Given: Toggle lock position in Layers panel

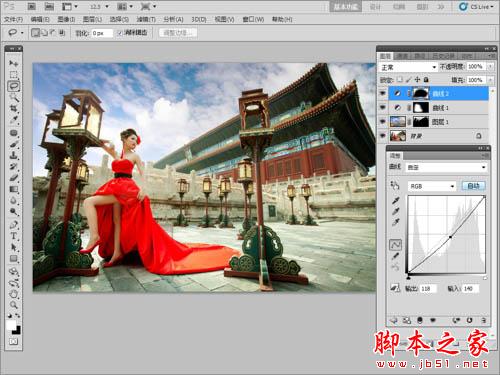Looking at the screenshot, I should click(417, 80).
